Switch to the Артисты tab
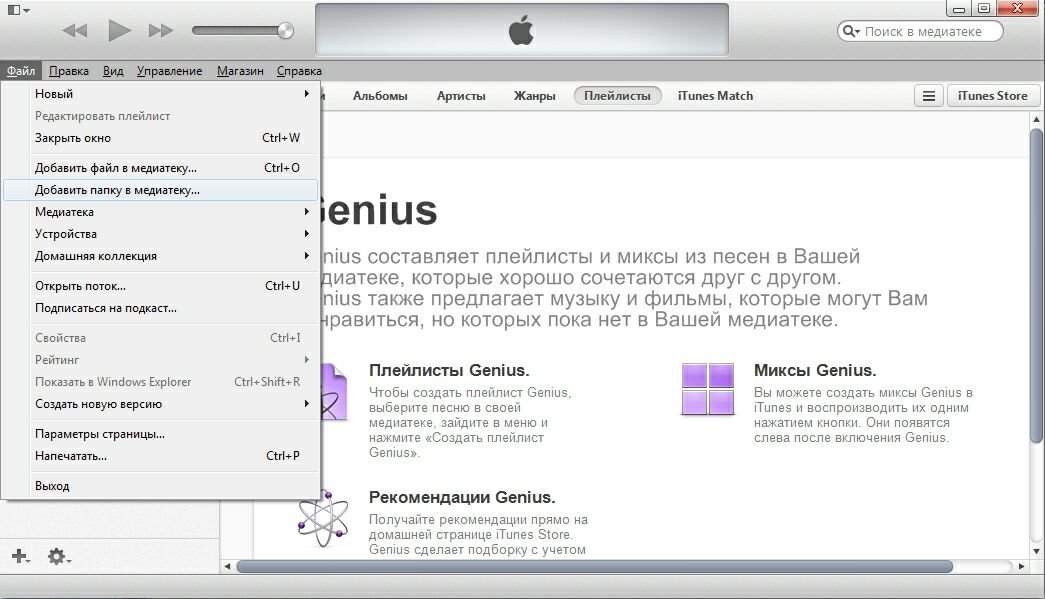 coord(461,96)
